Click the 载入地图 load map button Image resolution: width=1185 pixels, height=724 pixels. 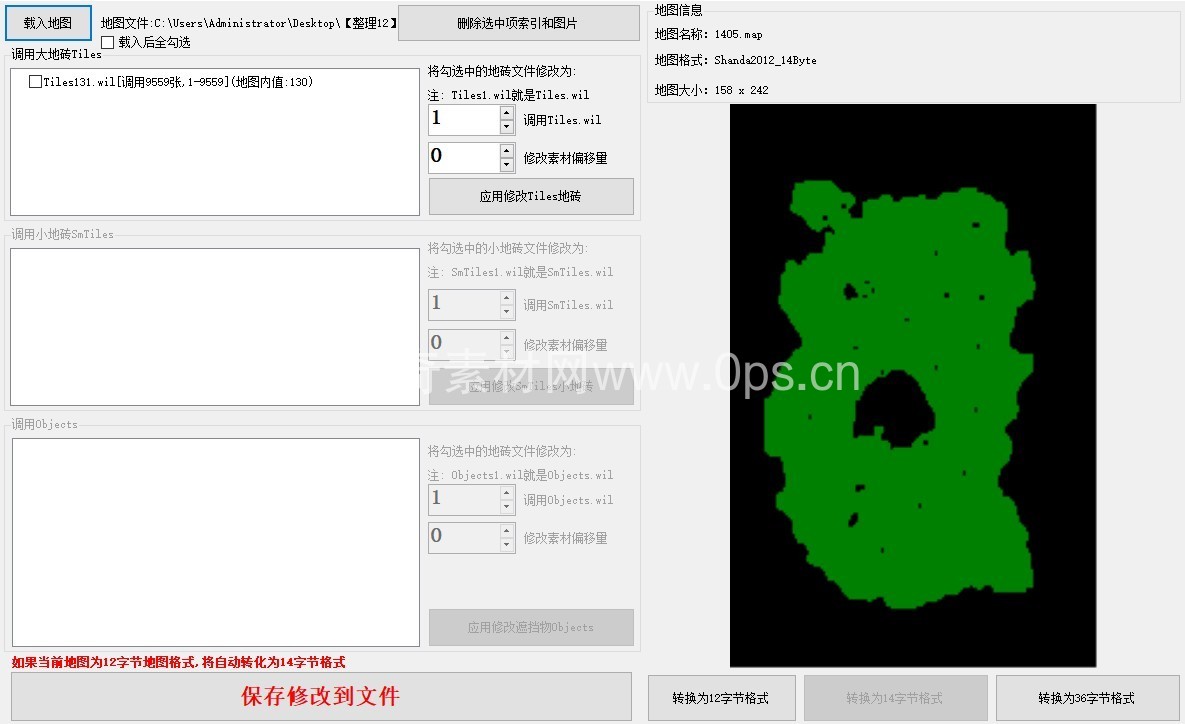coord(48,22)
